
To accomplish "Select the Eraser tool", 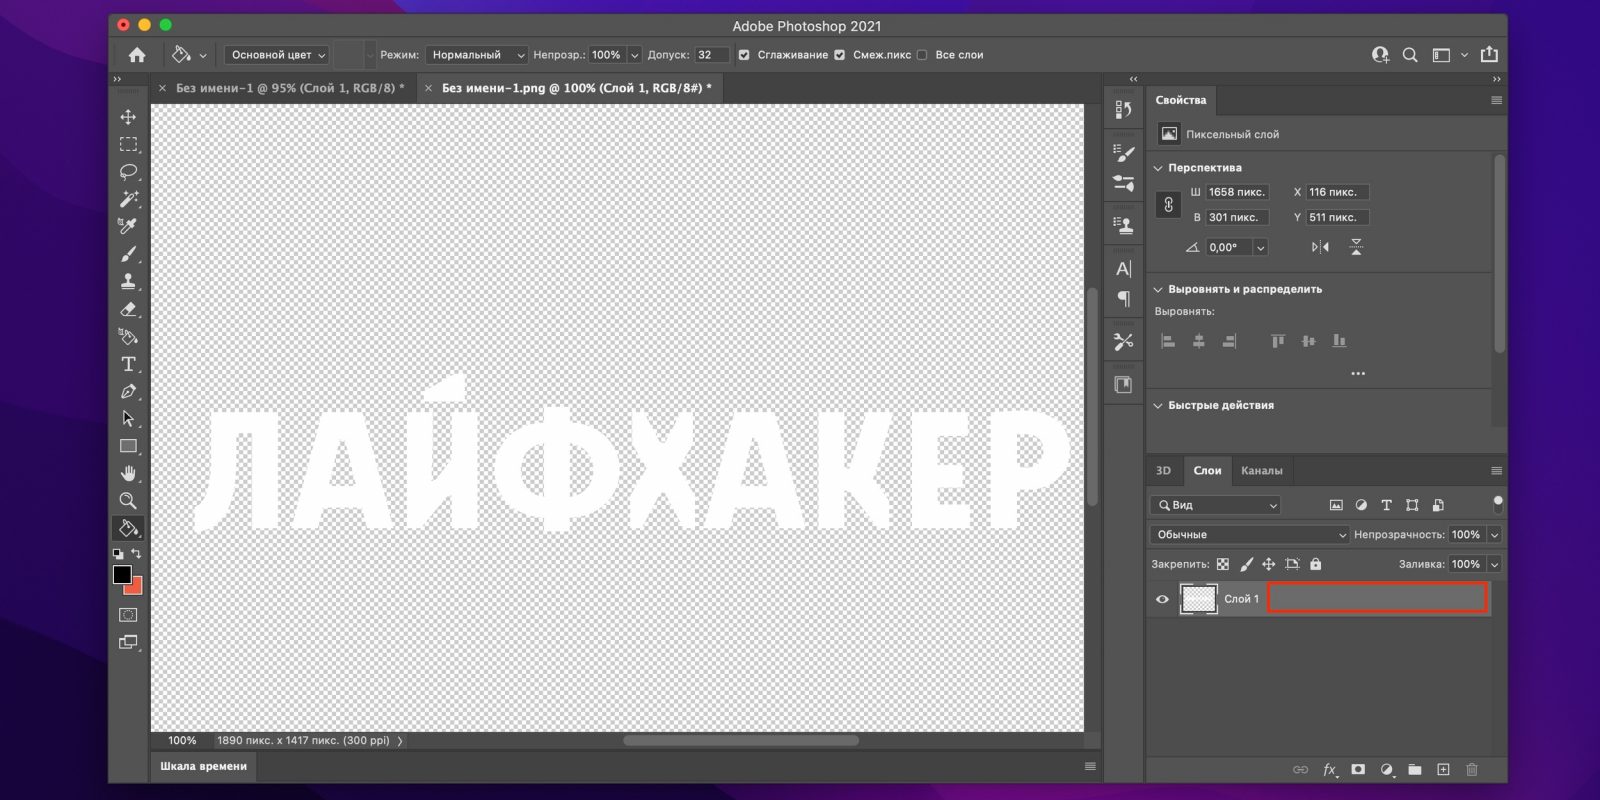I will [128, 309].
